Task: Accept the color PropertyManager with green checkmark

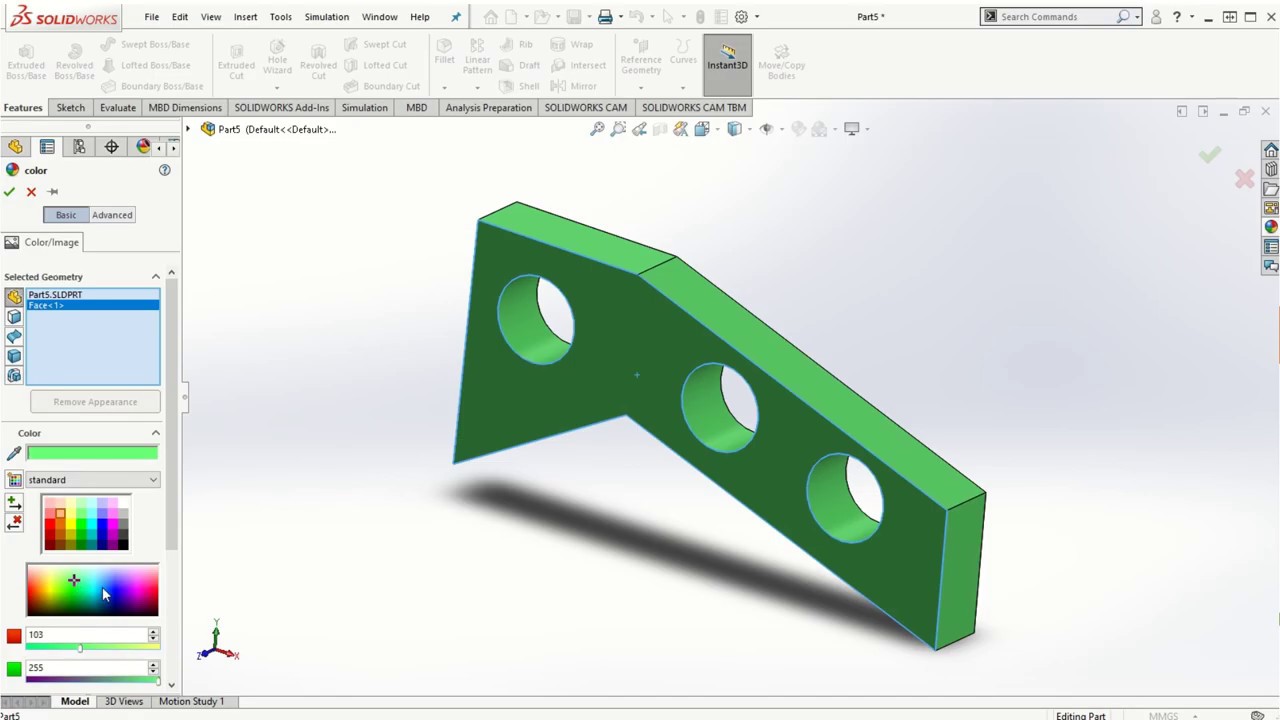Action: tap(10, 192)
